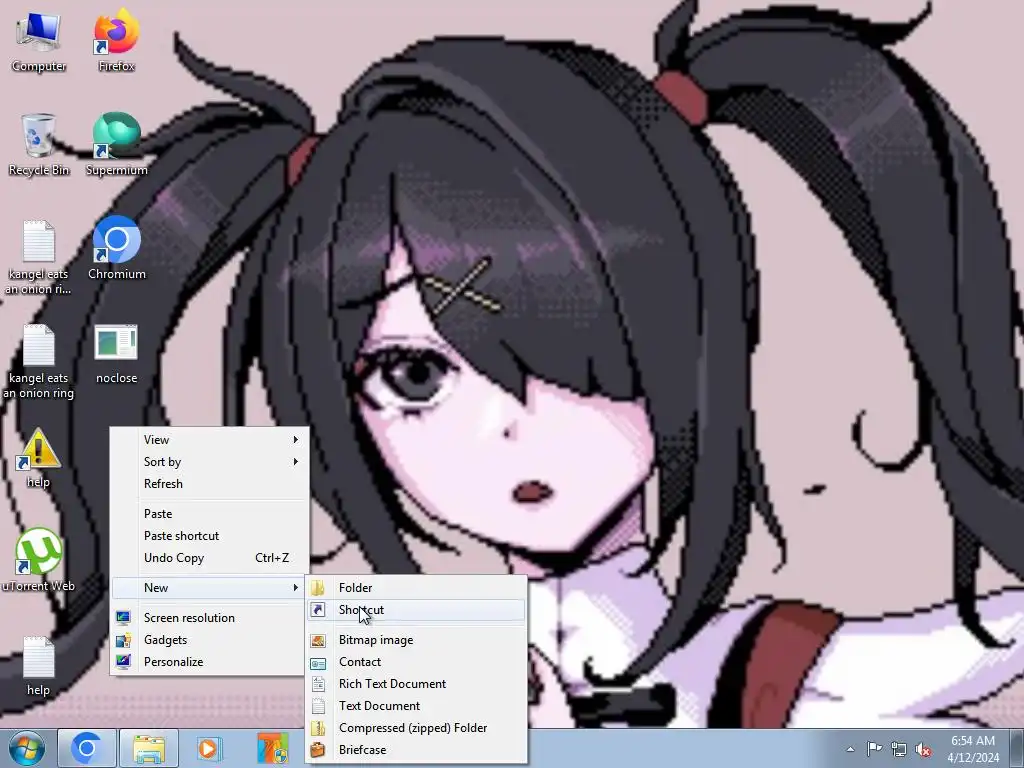Screen dimensions: 1024x768
Task: Select the help shortcut with warning sign
Action: (x=39, y=458)
